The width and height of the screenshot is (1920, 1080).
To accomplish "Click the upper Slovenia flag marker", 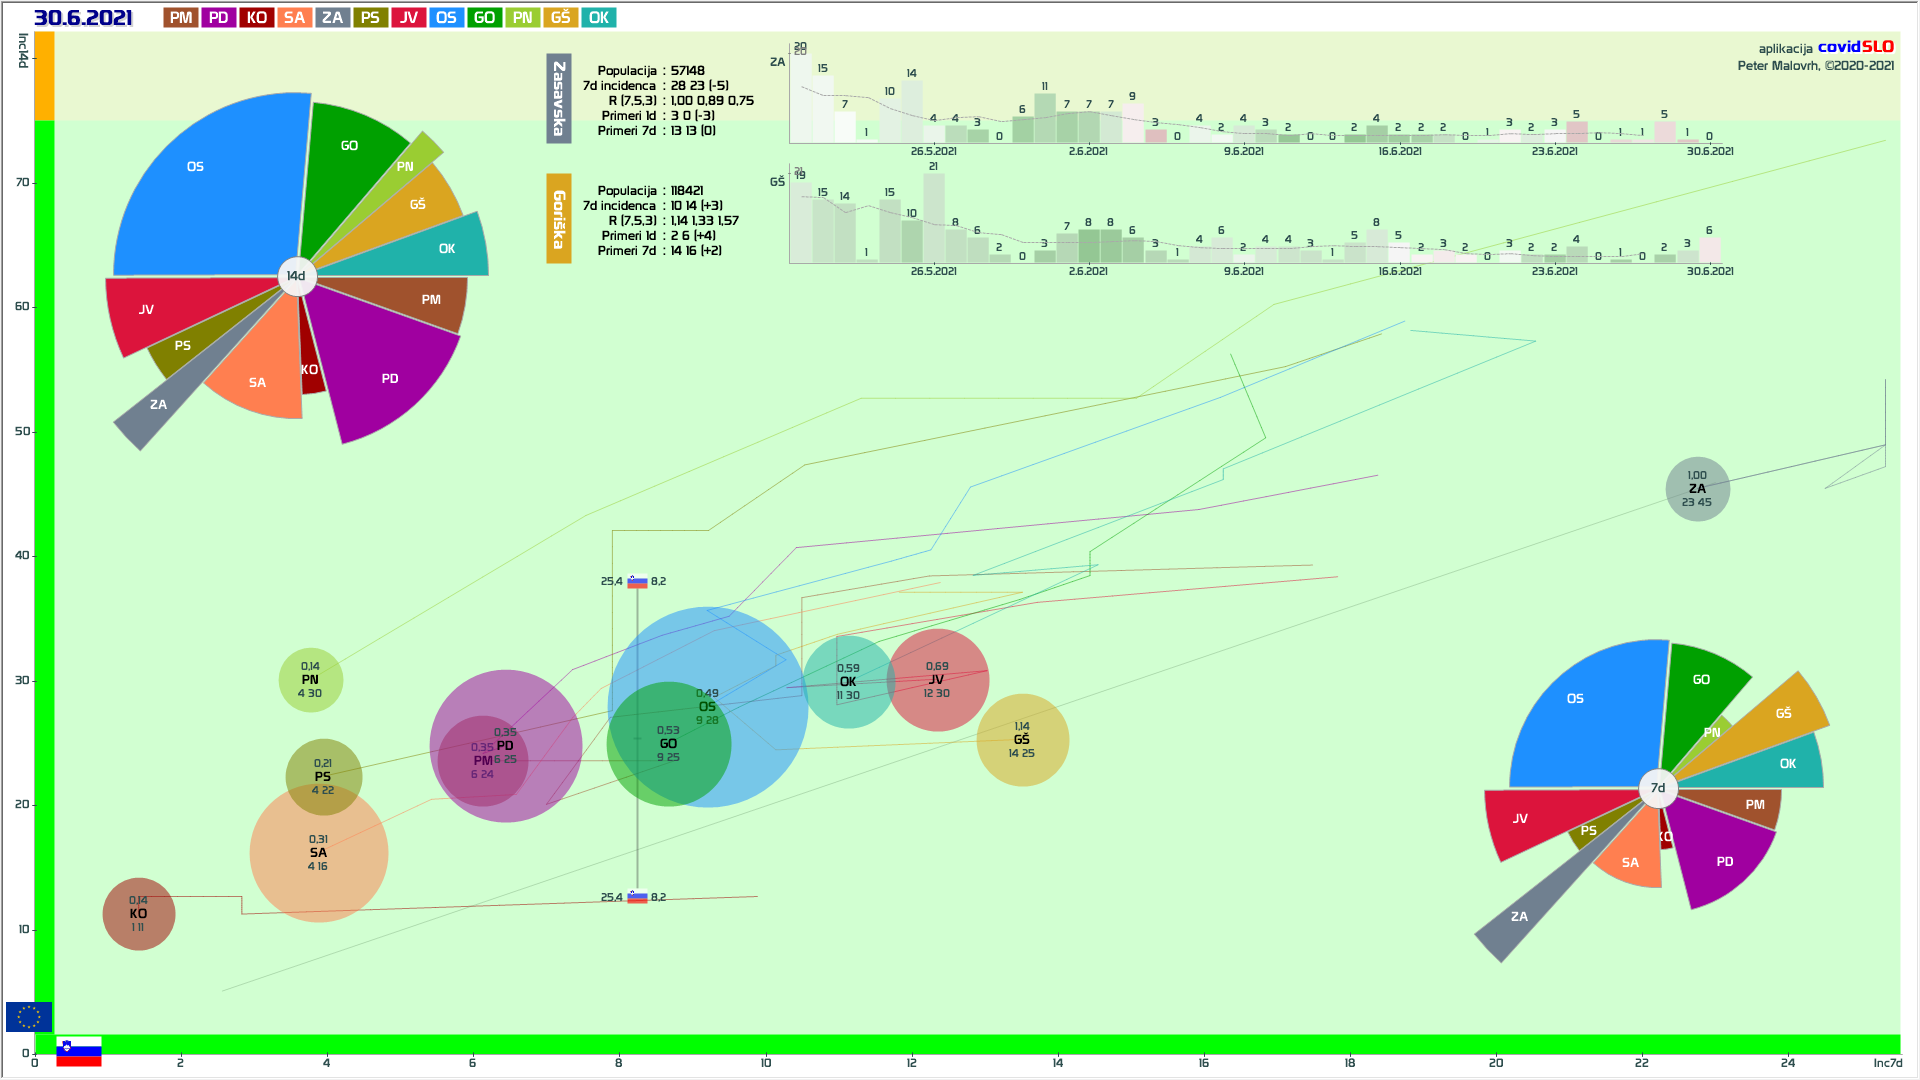I will [637, 582].
